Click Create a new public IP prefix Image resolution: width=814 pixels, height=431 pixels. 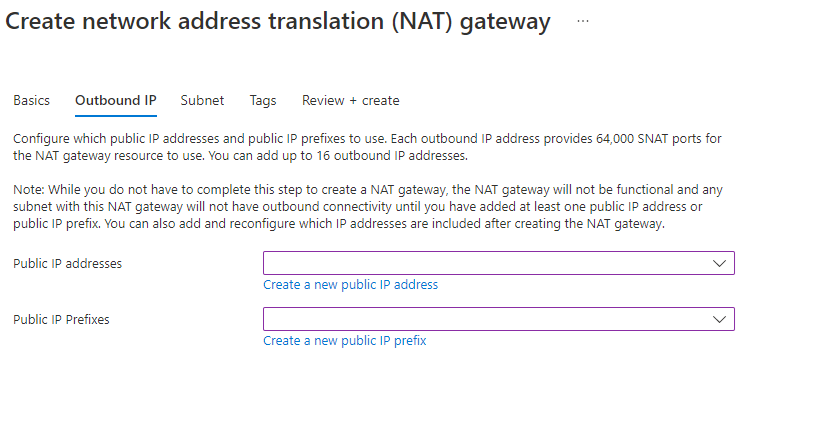point(344,341)
